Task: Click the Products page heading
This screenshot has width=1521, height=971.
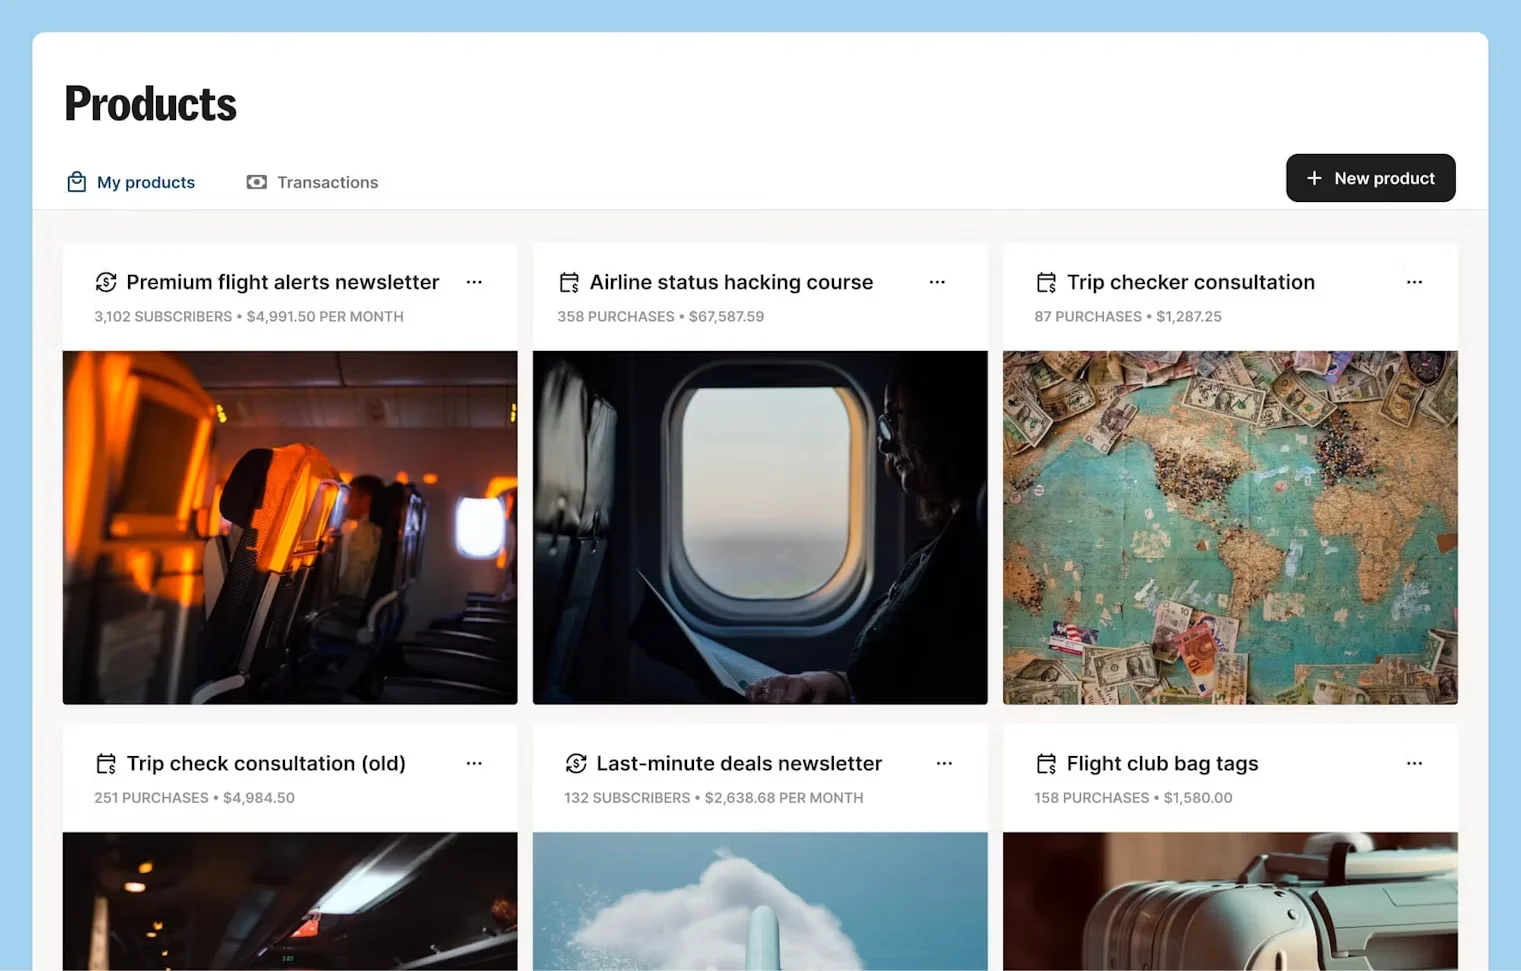Action: (151, 104)
